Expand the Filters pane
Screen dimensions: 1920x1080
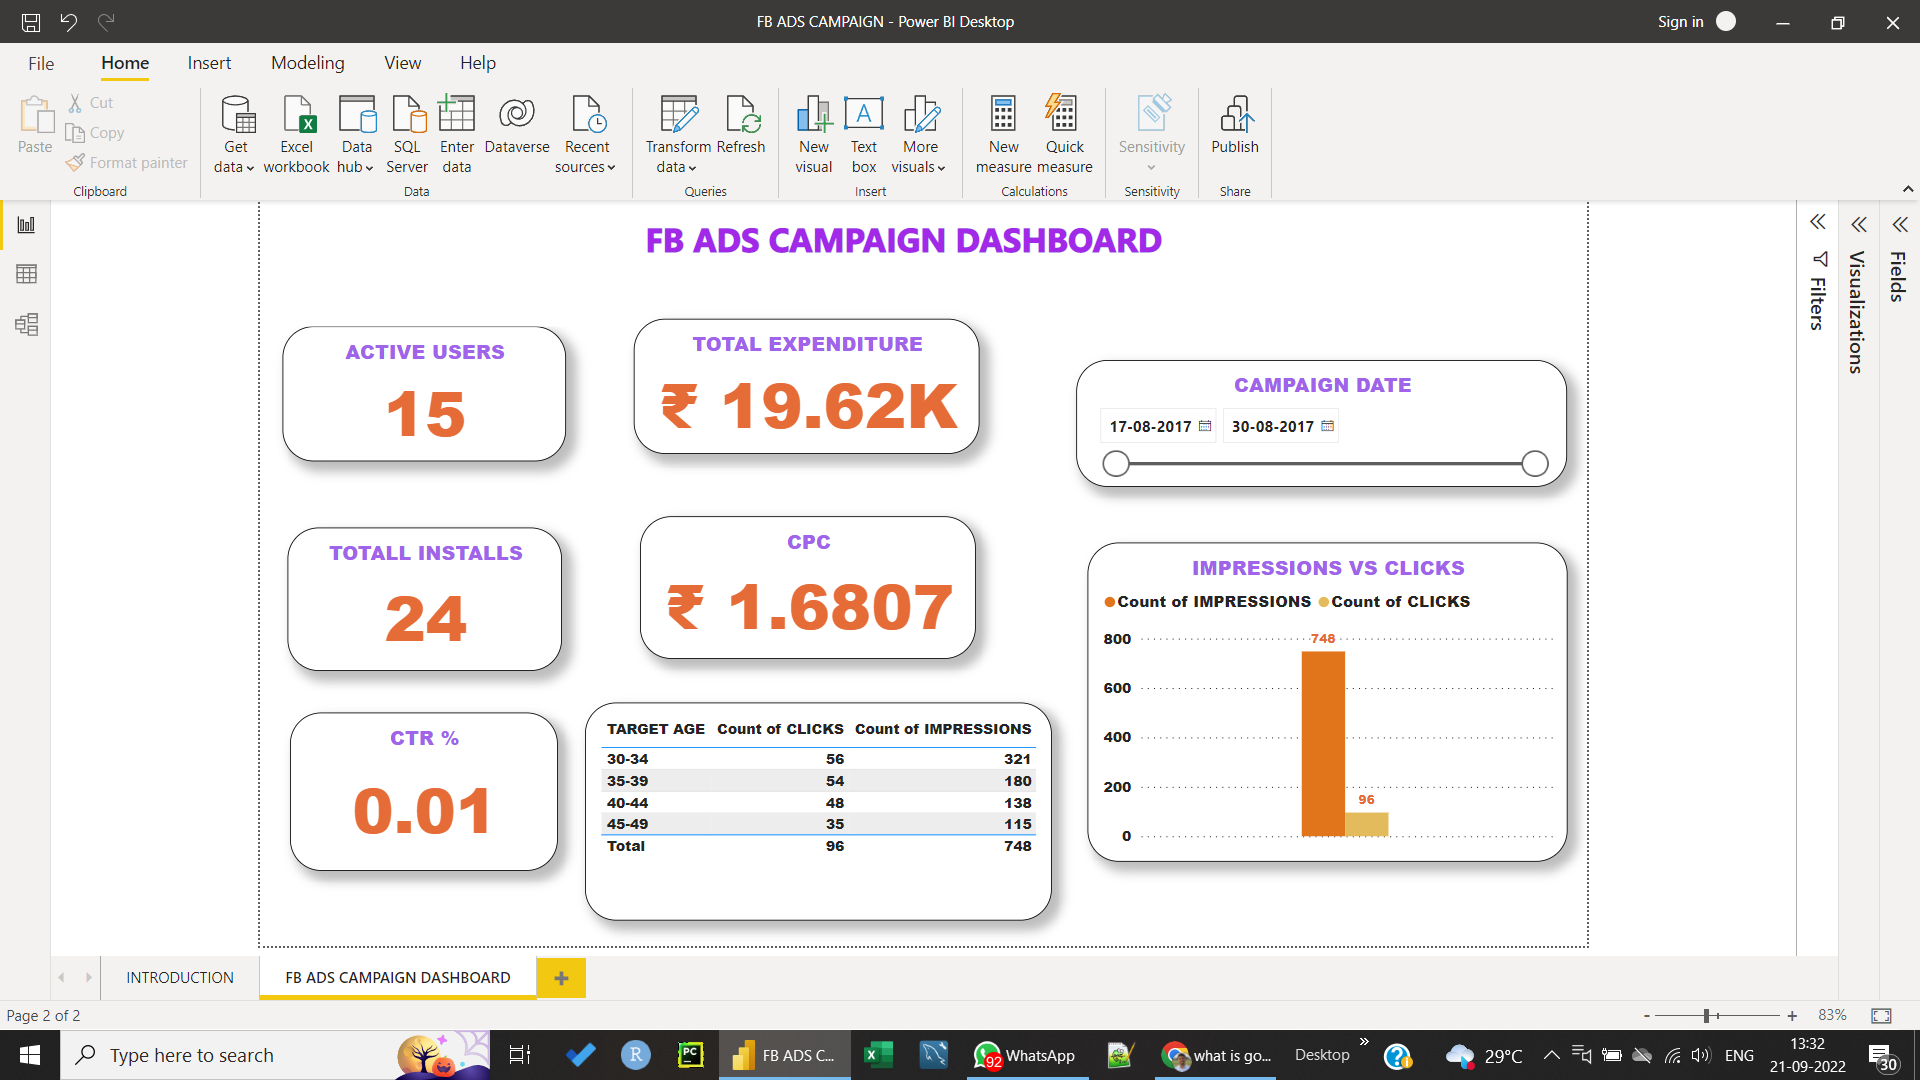point(1818,222)
